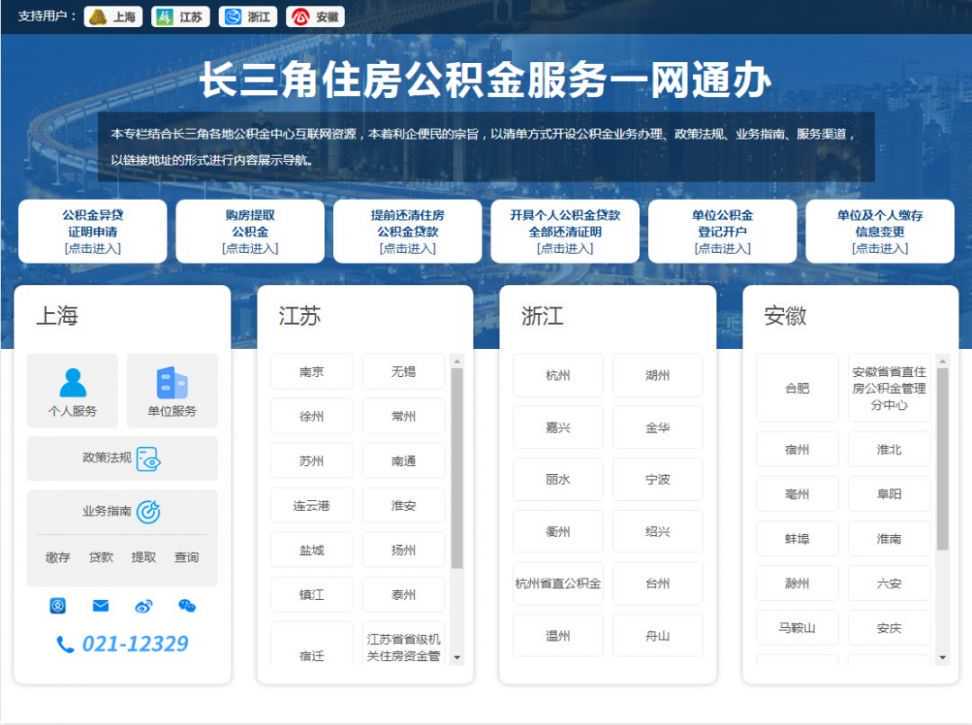The image size is (972, 725).
Task: Click the blue email envelope icon
Action: coord(100,606)
